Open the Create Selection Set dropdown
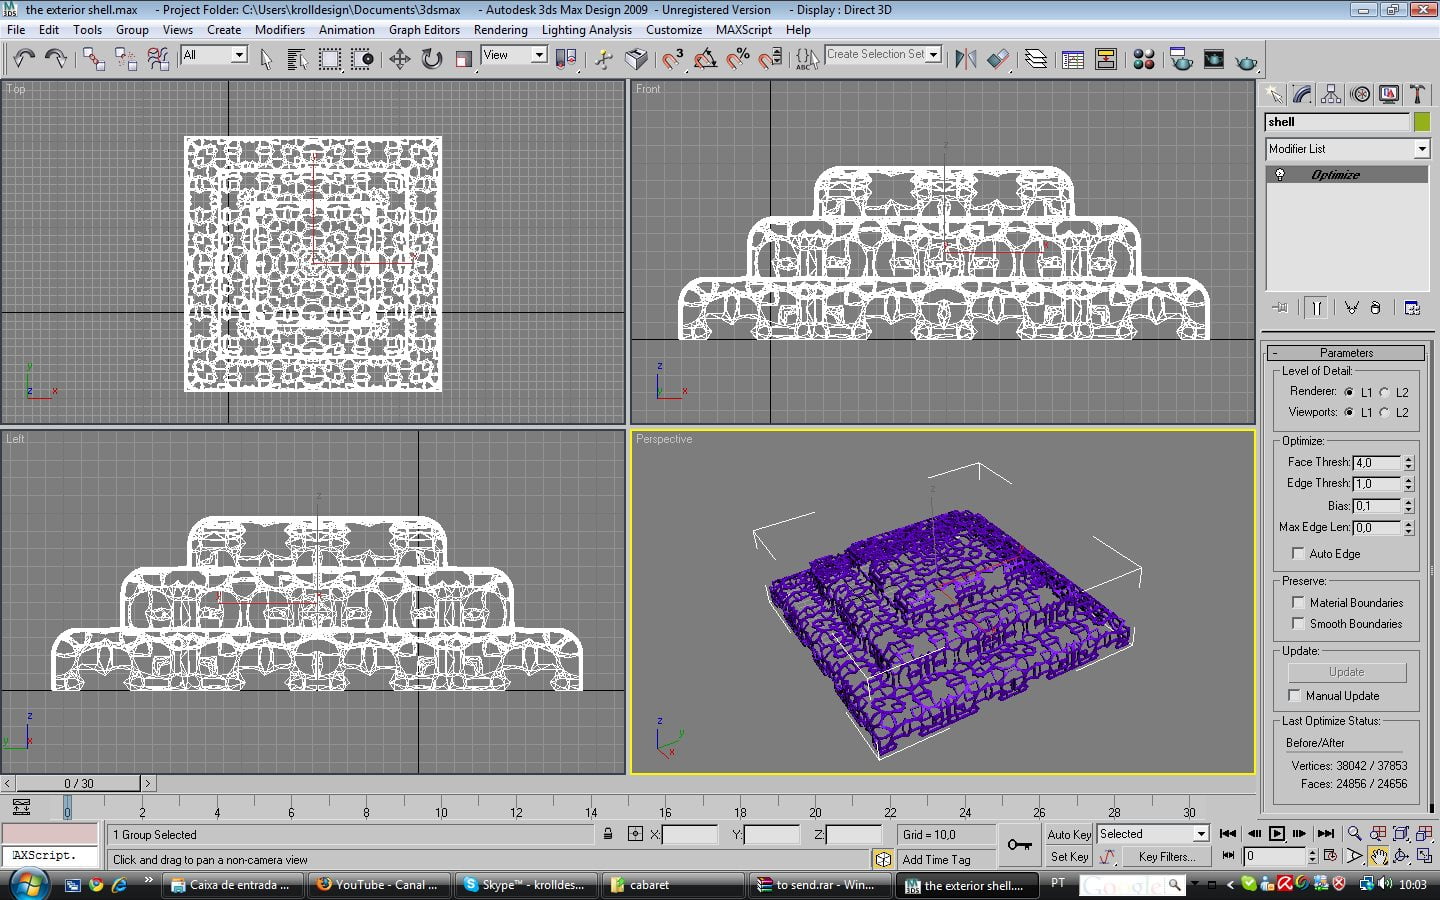The height and width of the screenshot is (900, 1440). click(x=933, y=55)
